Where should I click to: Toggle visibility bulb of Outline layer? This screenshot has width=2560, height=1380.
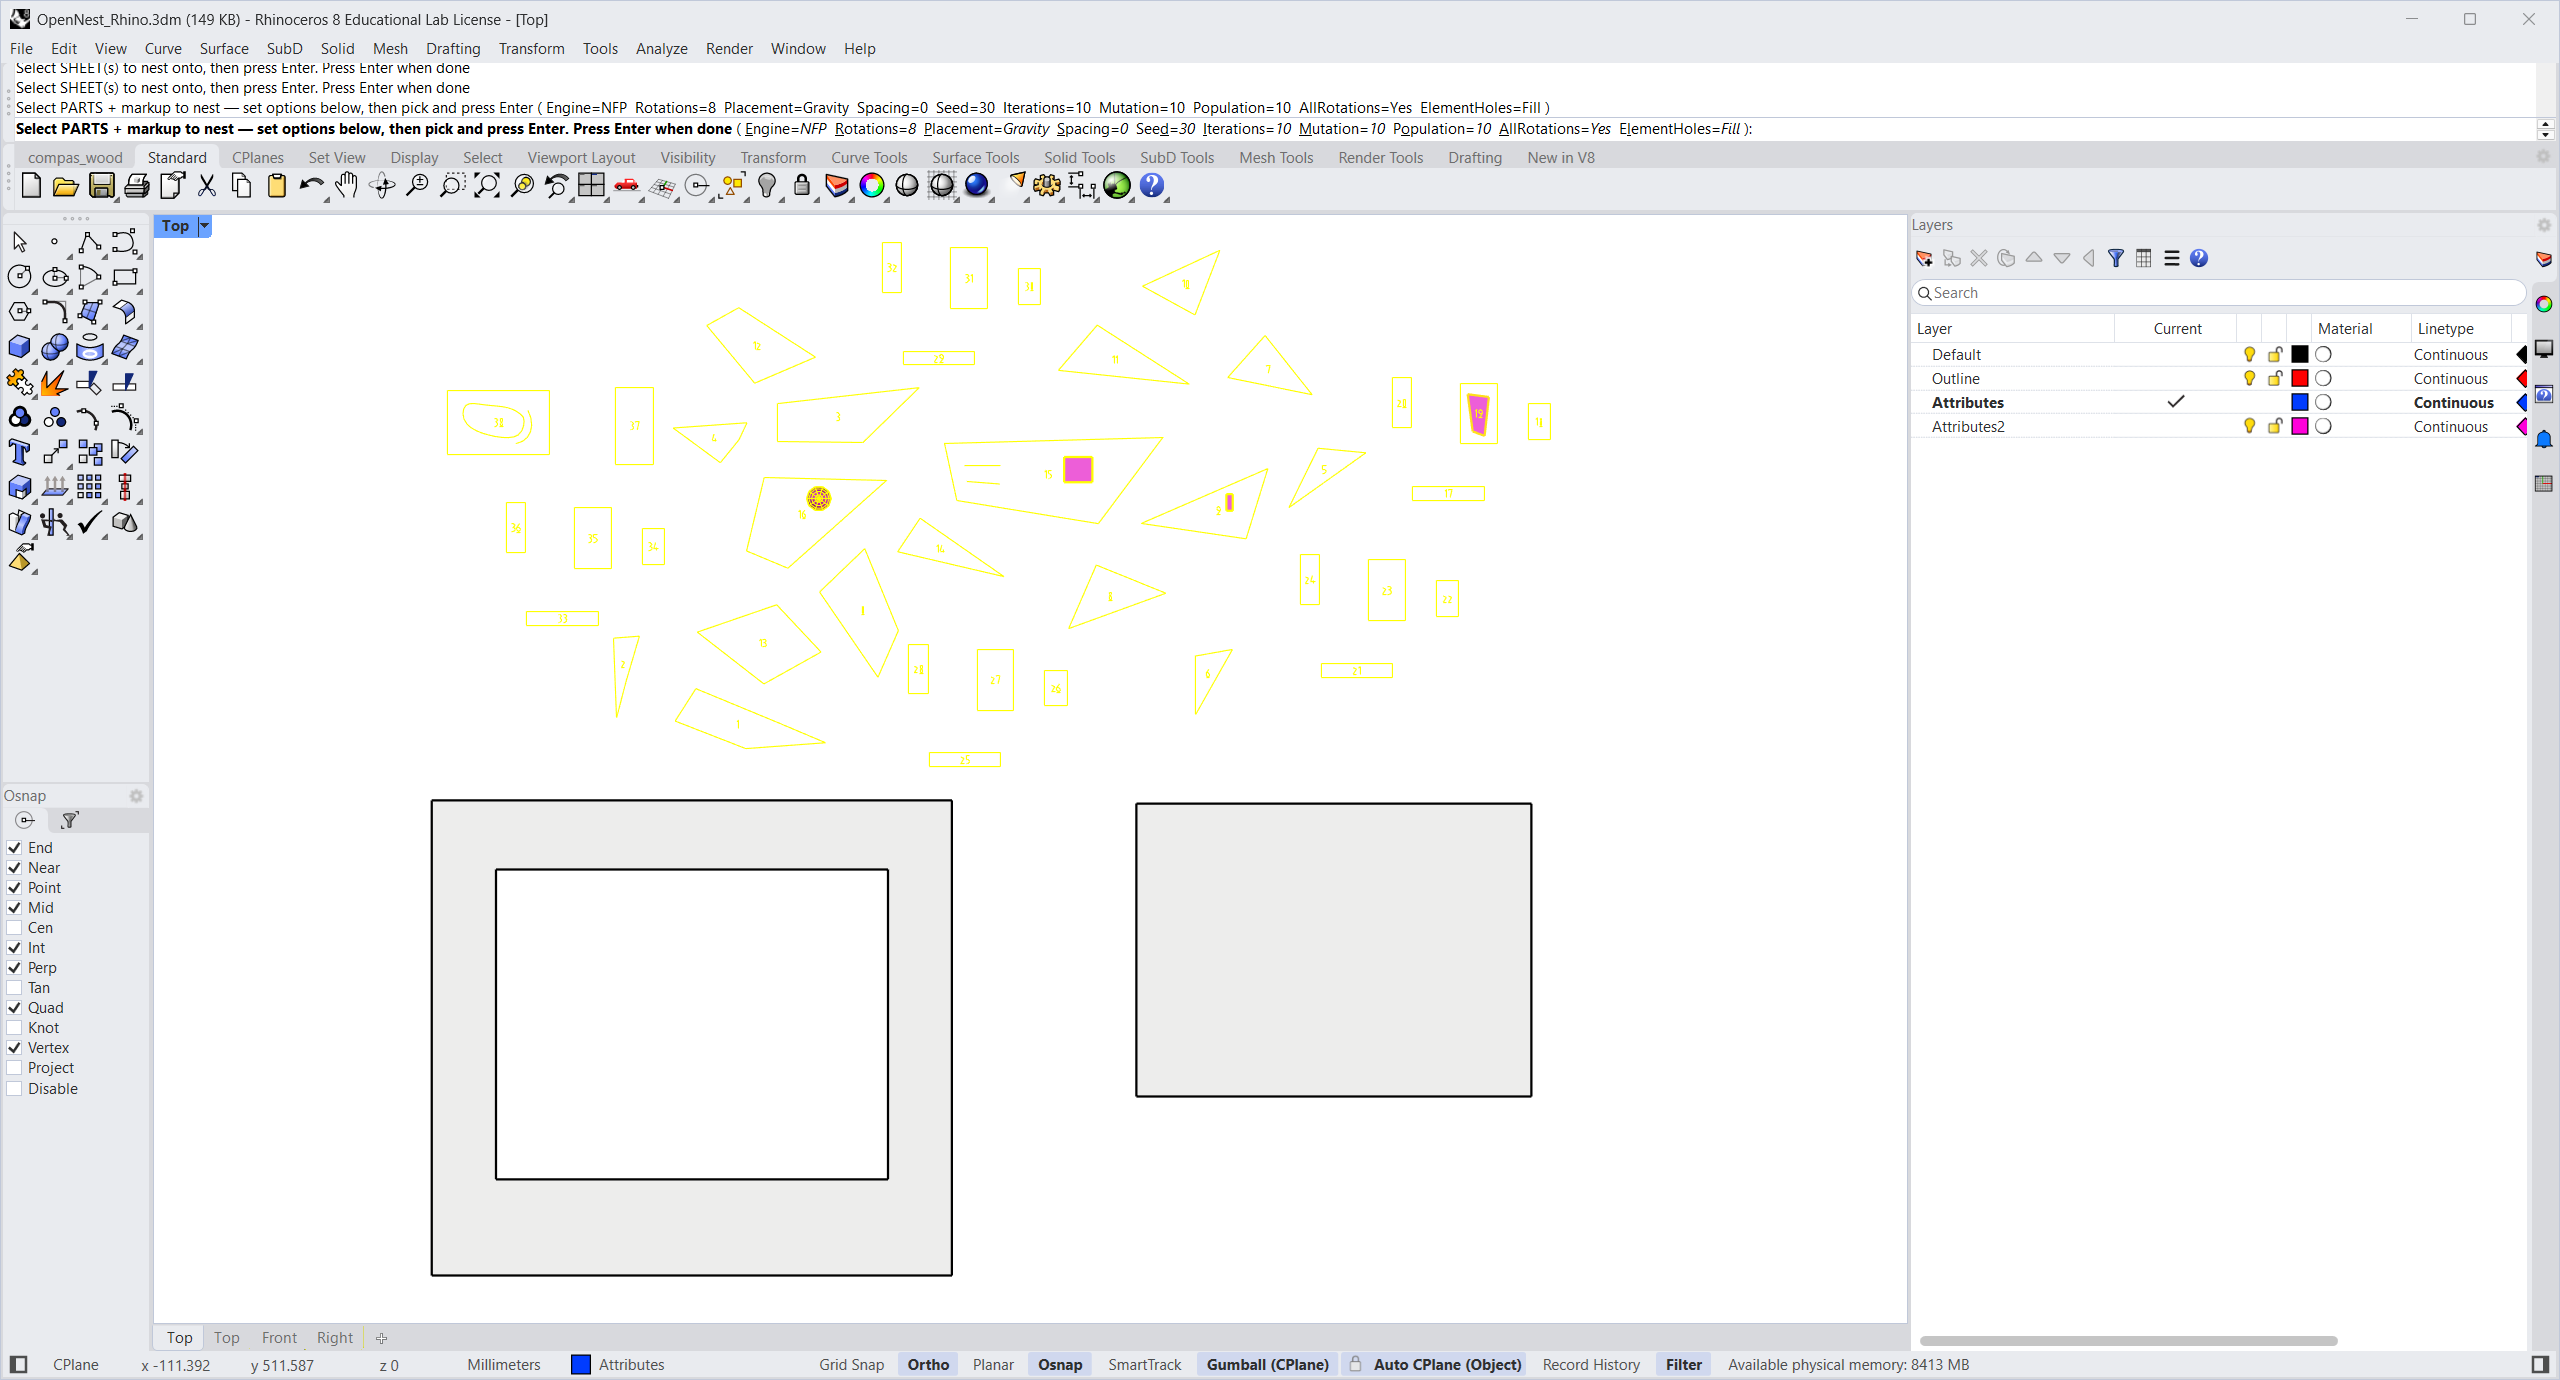(x=2250, y=379)
